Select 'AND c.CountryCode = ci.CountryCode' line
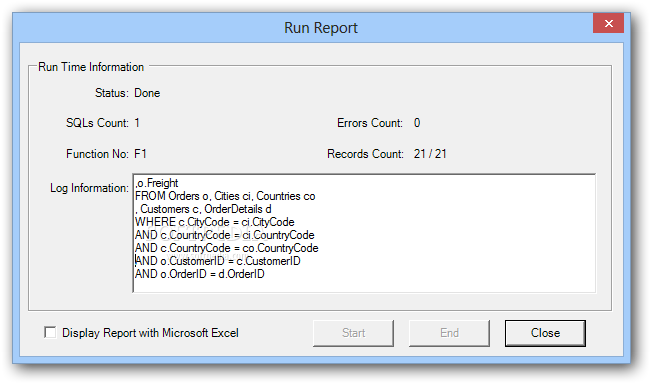The height and width of the screenshot is (384, 651). click(225, 235)
